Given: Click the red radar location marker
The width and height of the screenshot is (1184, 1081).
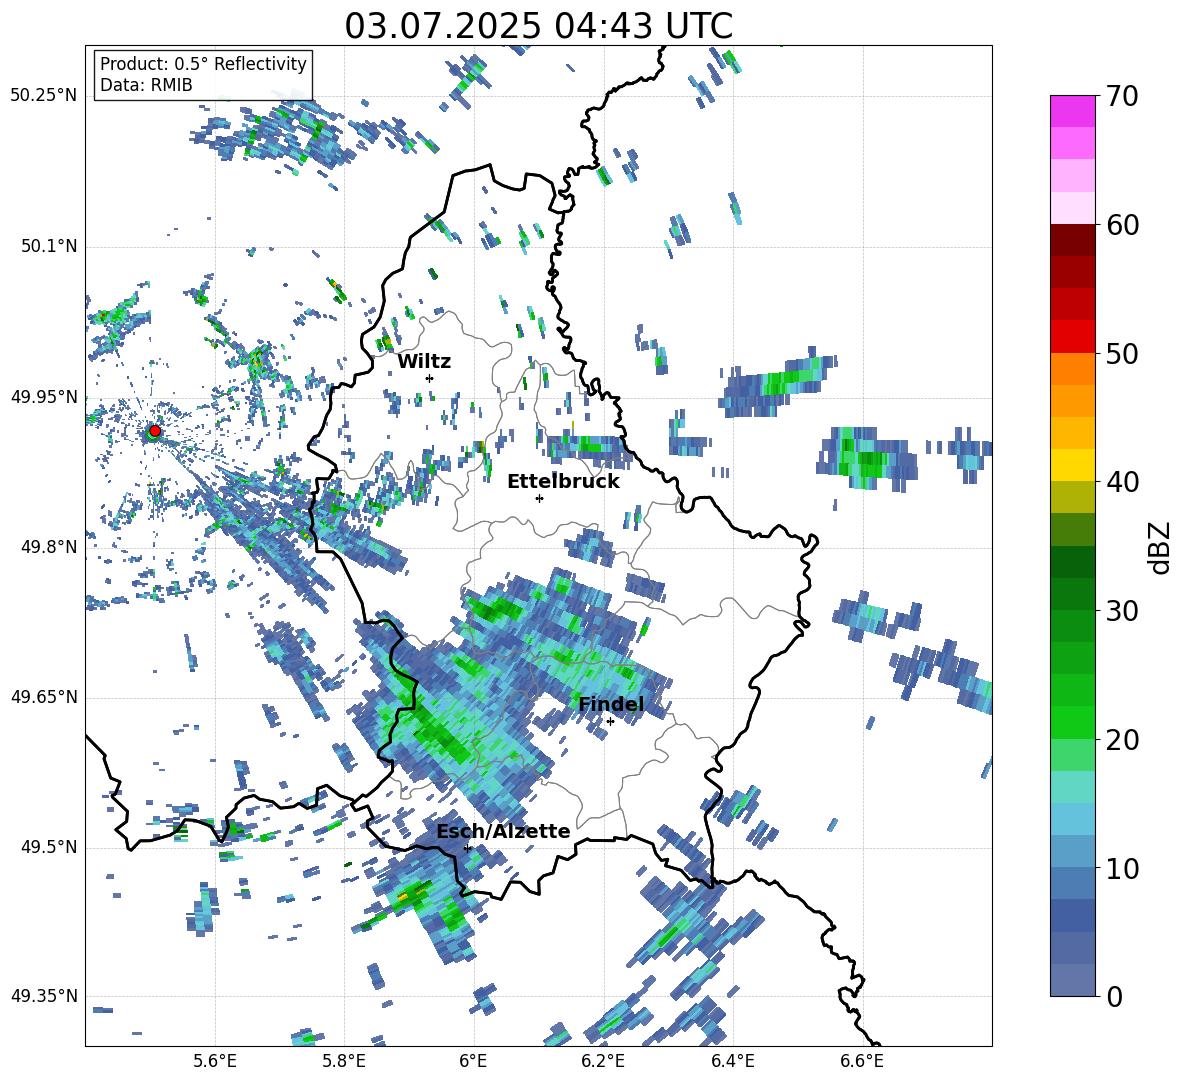Looking at the screenshot, I should [x=155, y=430].
